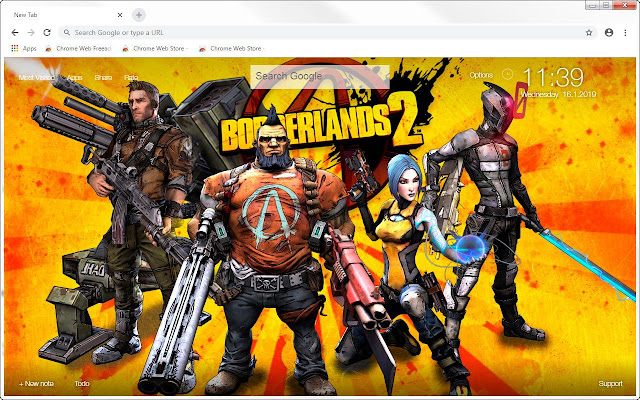This screenshot has width=640, height=400.
Task: Focus the Search Google box on page
Action: [x=320, y=76]
